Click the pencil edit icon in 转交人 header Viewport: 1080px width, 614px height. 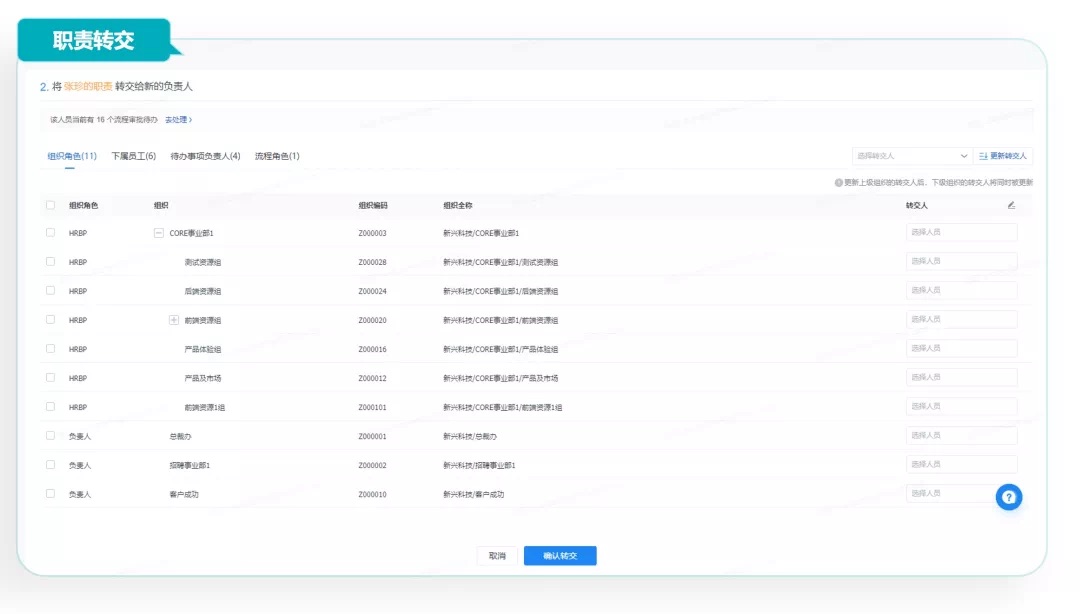(1011, 205)
